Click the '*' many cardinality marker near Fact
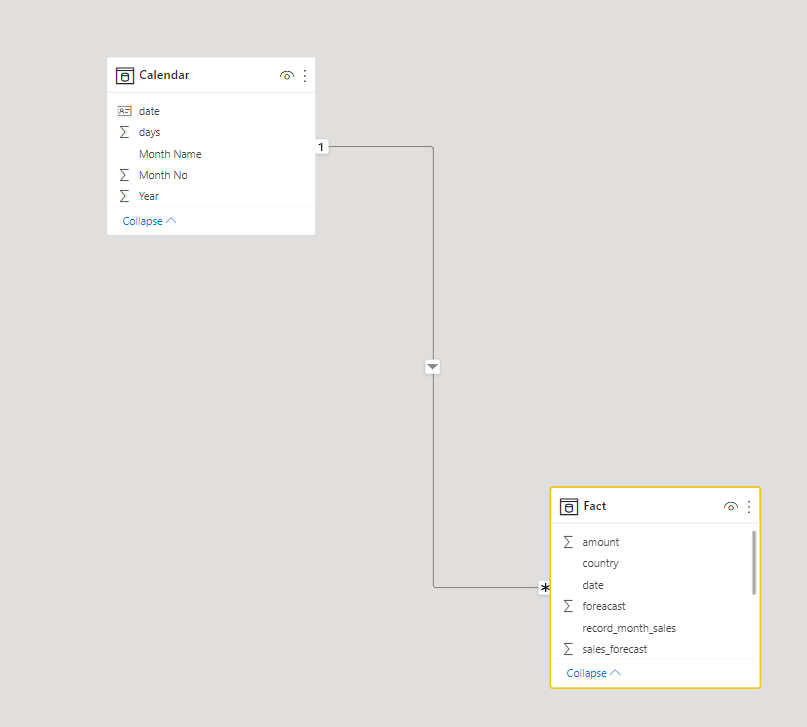This screenshot has height=727, width=807. point(545,588)
